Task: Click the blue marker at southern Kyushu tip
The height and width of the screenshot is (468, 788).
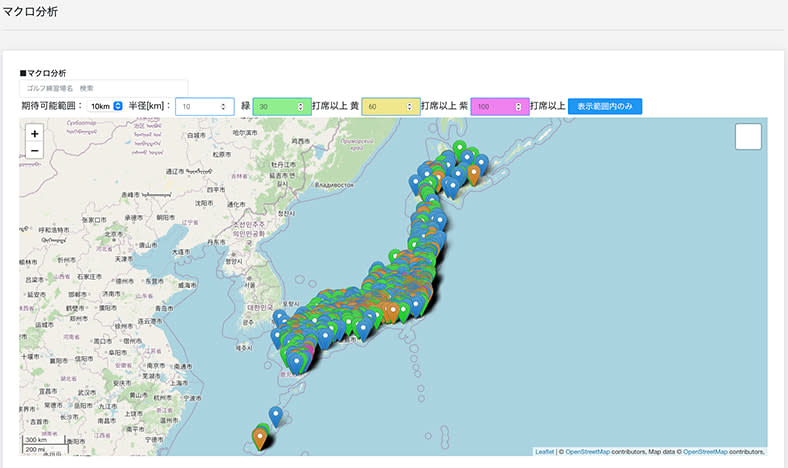Action: [x=296, y=363]
